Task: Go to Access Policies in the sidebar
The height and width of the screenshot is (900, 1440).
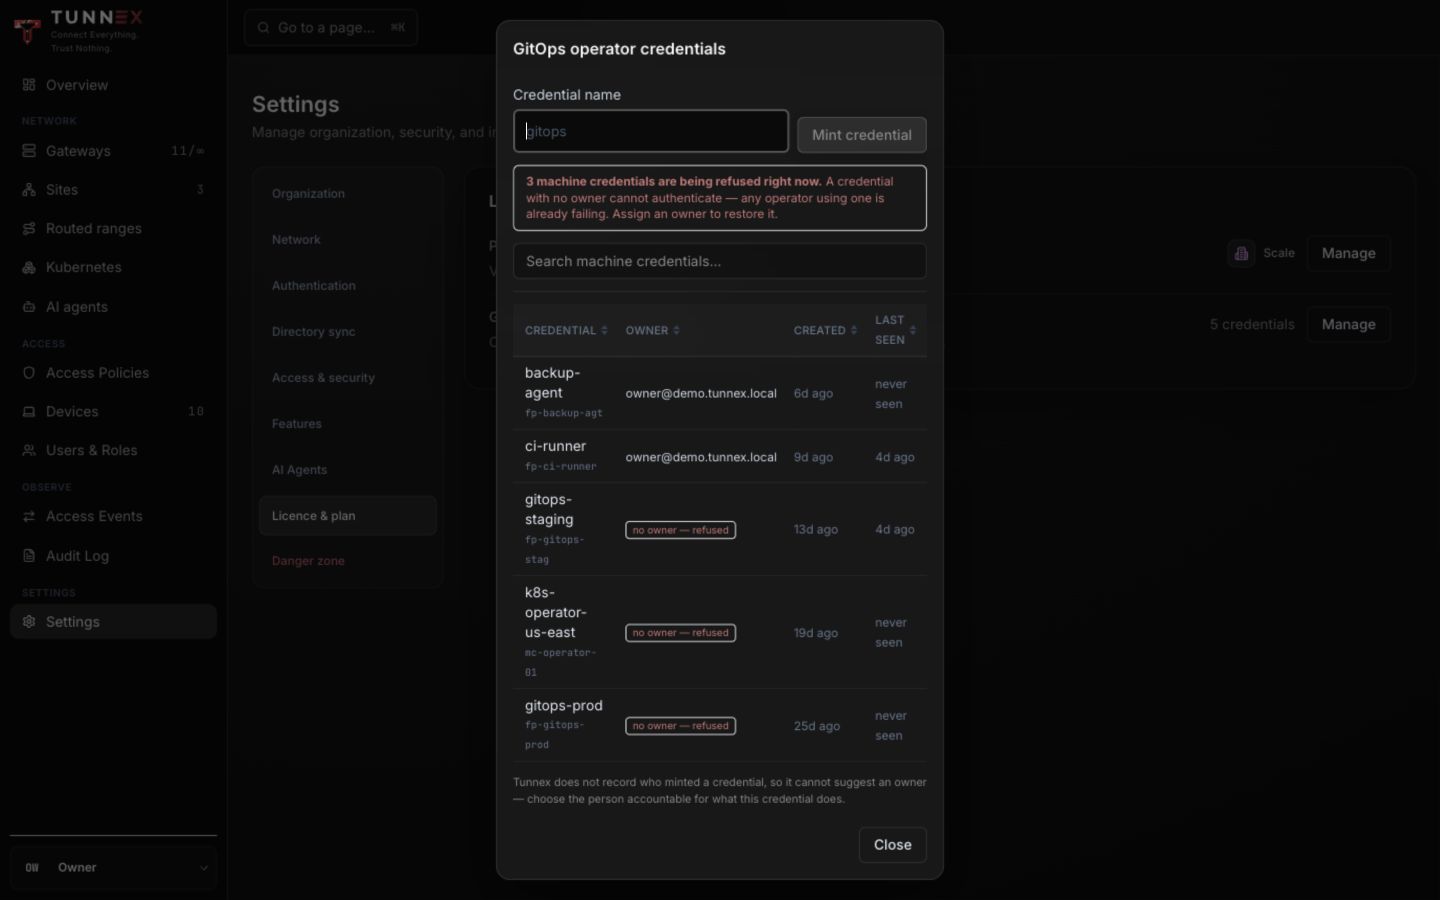Action: [x=113, y=373]
